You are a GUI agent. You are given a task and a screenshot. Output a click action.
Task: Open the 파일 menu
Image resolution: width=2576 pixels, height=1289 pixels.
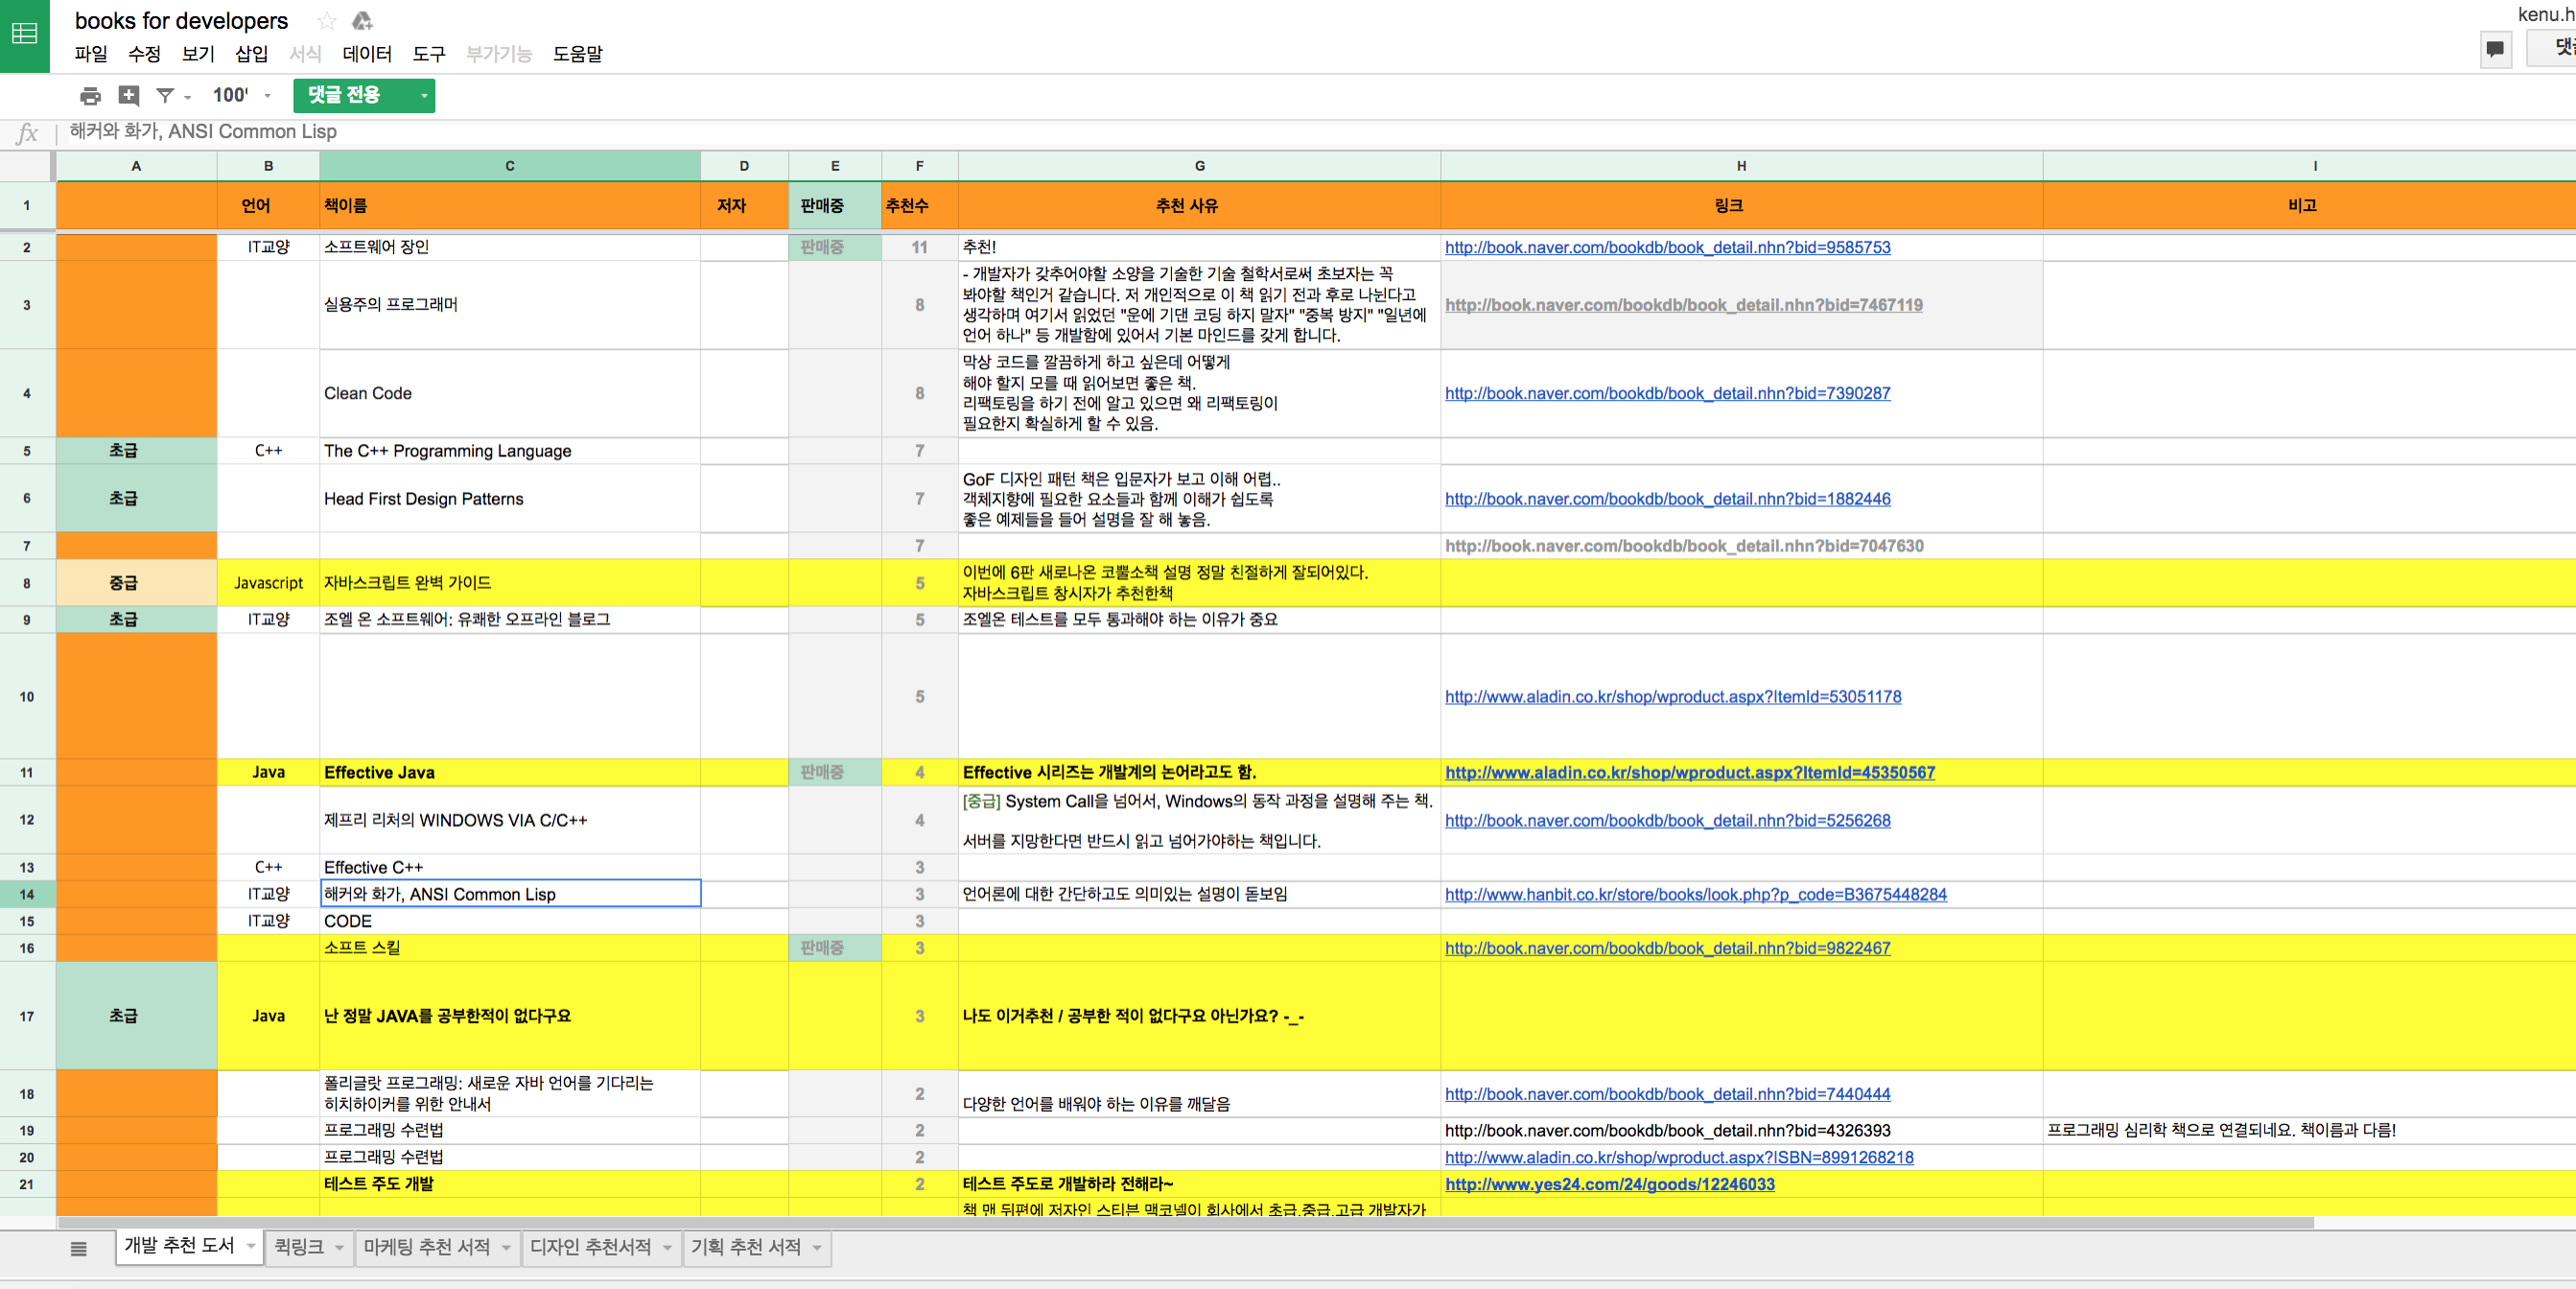coord(91,54)
